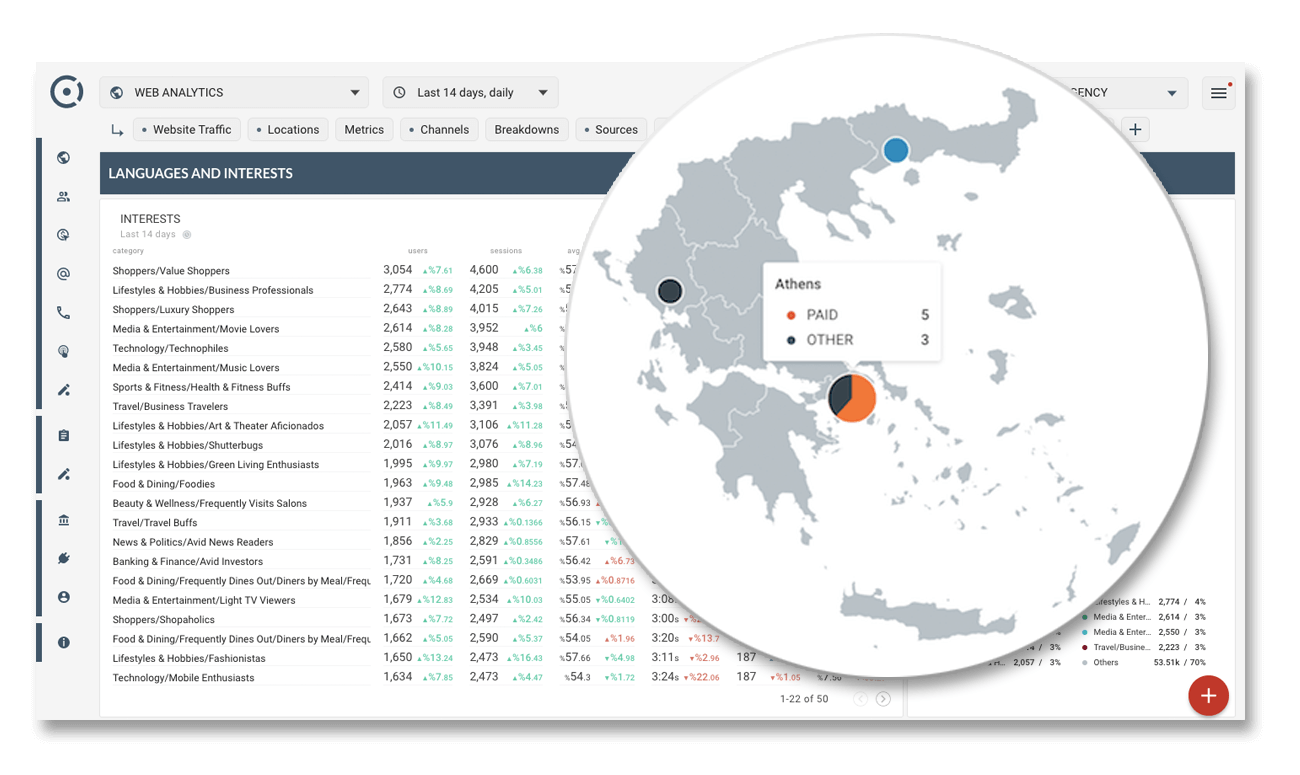
Task: Open the agency dropdown at top right
Action: coord(1120,93)
